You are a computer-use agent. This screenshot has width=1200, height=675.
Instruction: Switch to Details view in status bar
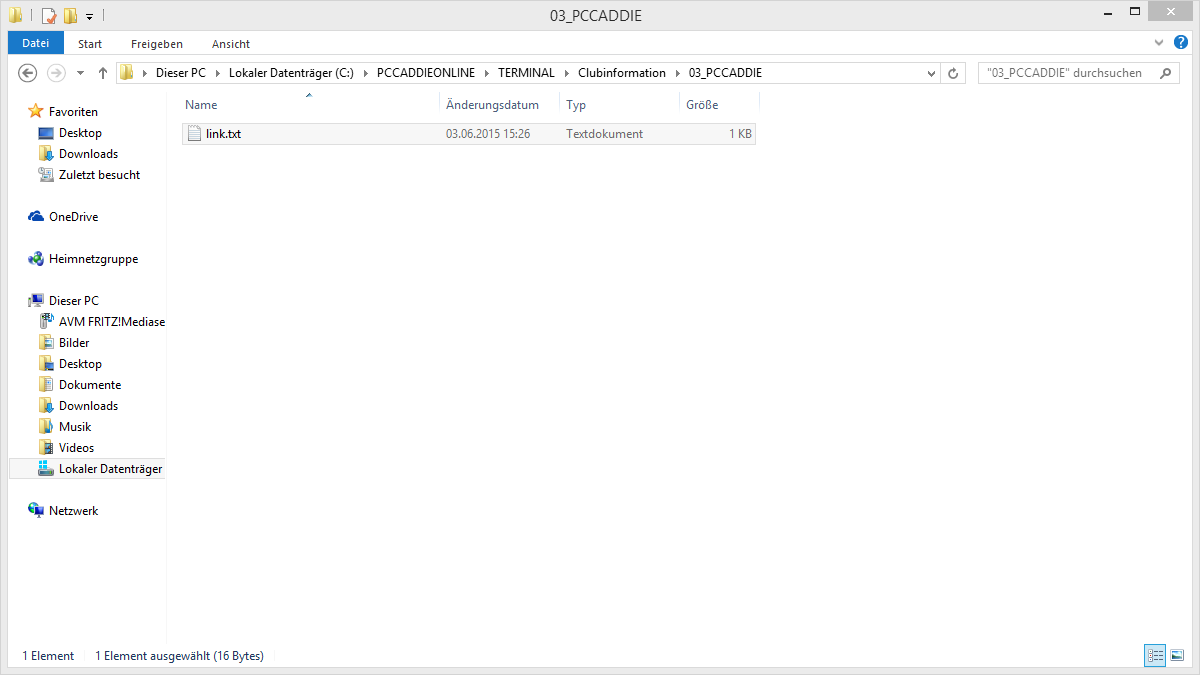pos(1156,656)
